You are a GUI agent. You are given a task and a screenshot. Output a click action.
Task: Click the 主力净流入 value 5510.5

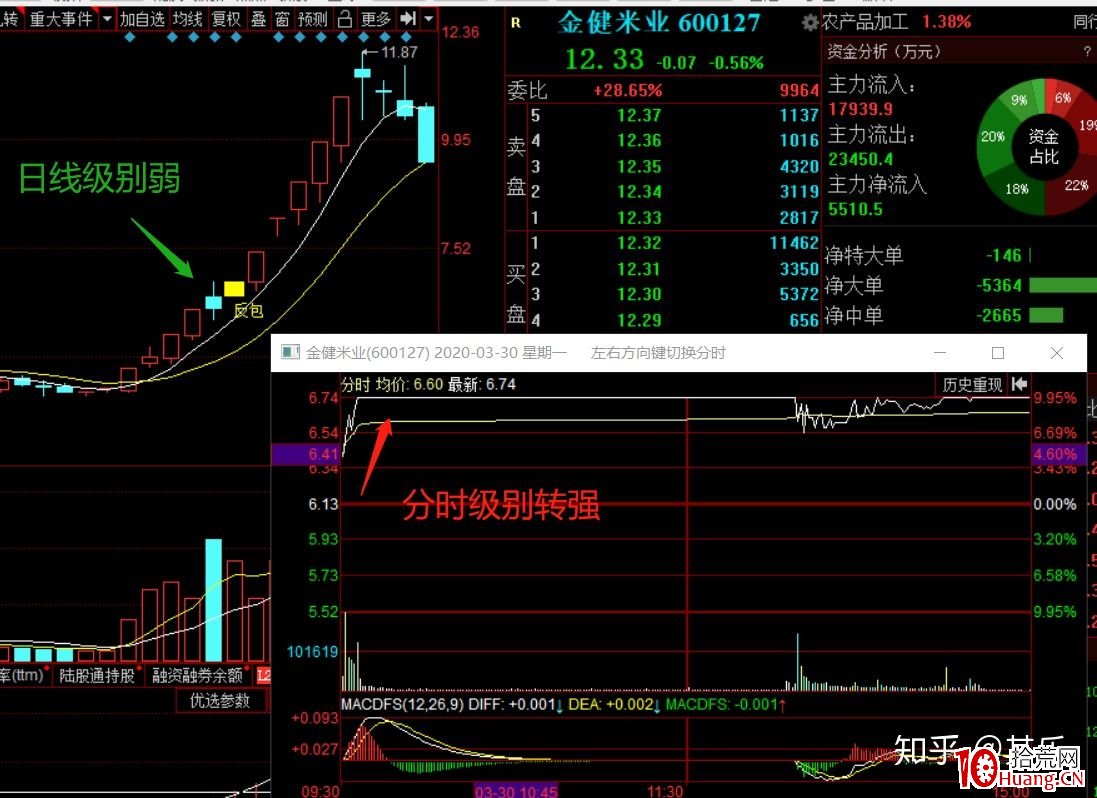[x=856, y=209]
